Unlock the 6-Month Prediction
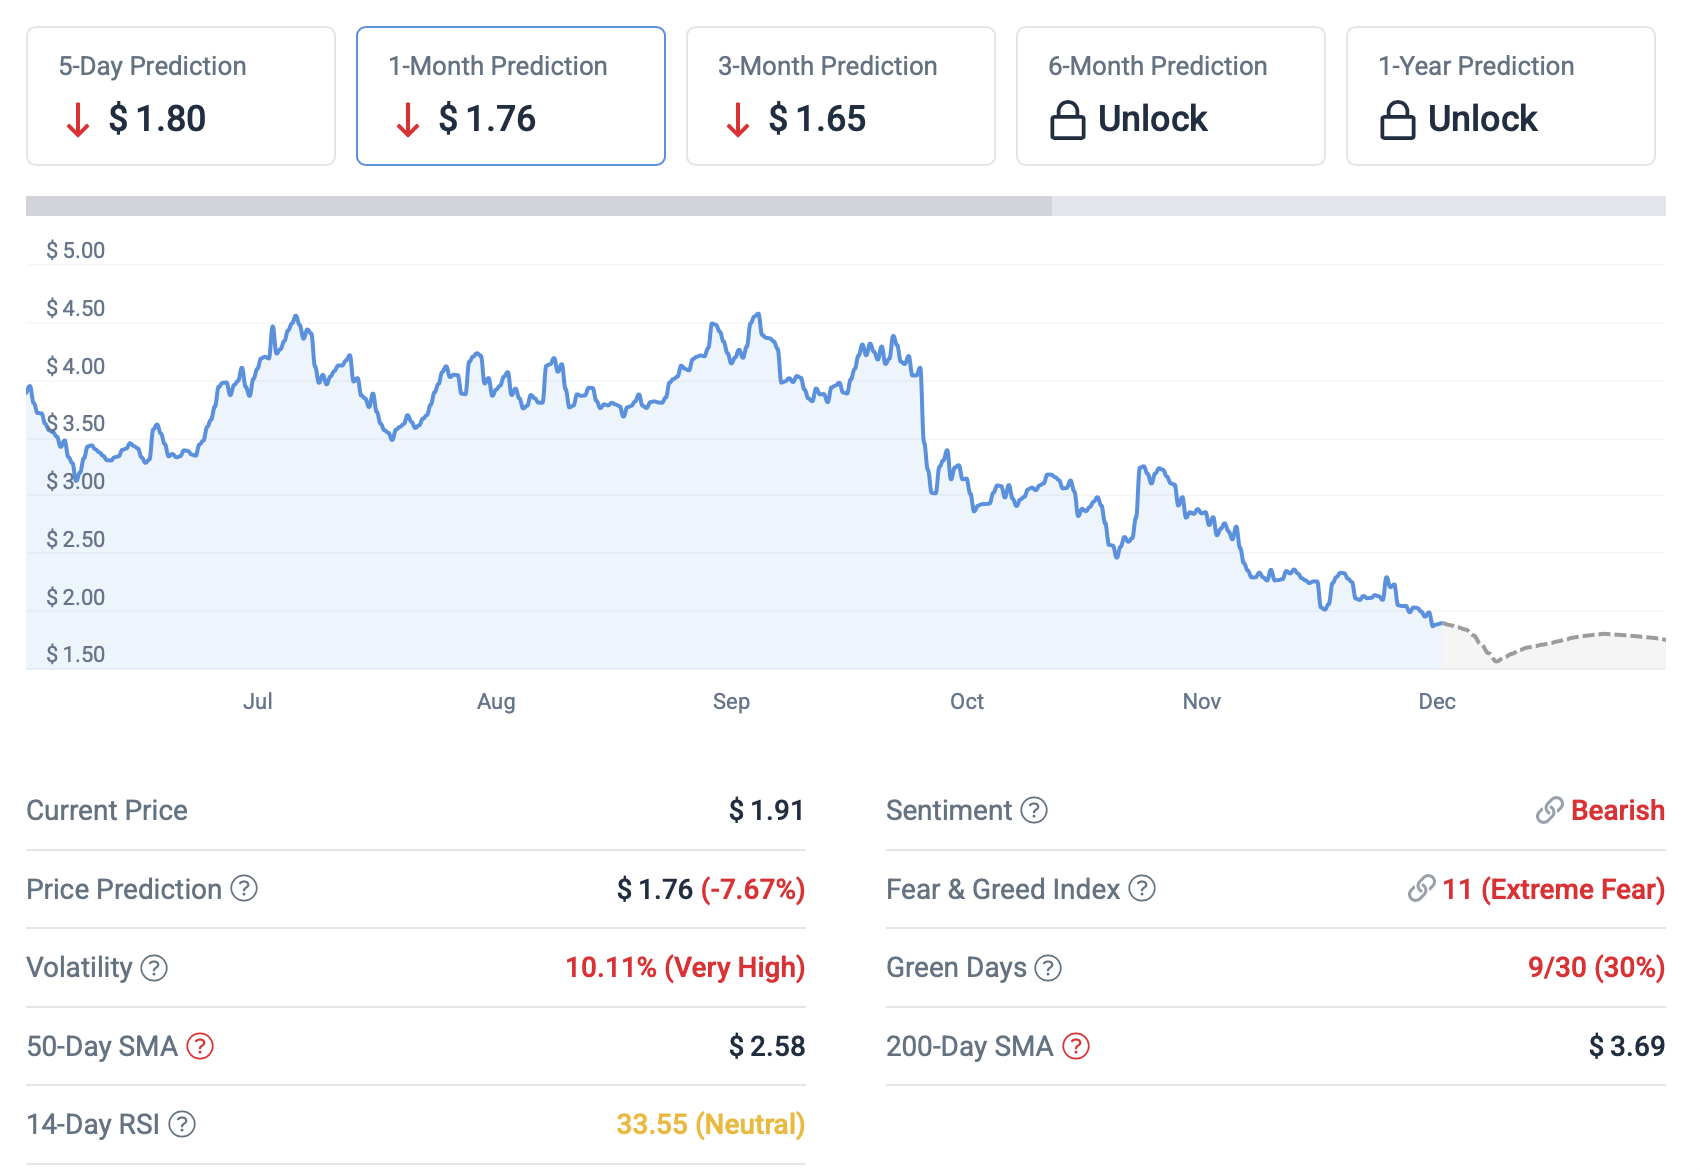Screen dimensions: 1700x1170 tap(1171, 96)
